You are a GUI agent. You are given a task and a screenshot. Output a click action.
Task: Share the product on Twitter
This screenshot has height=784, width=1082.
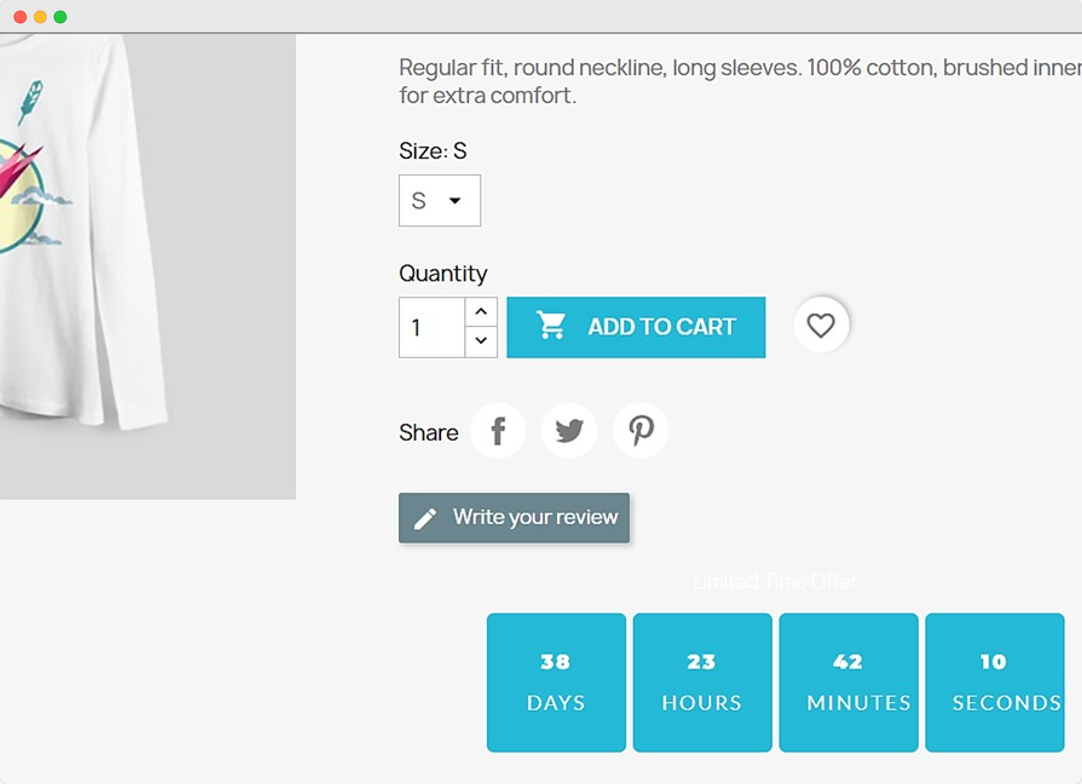[x=569, y=431]
